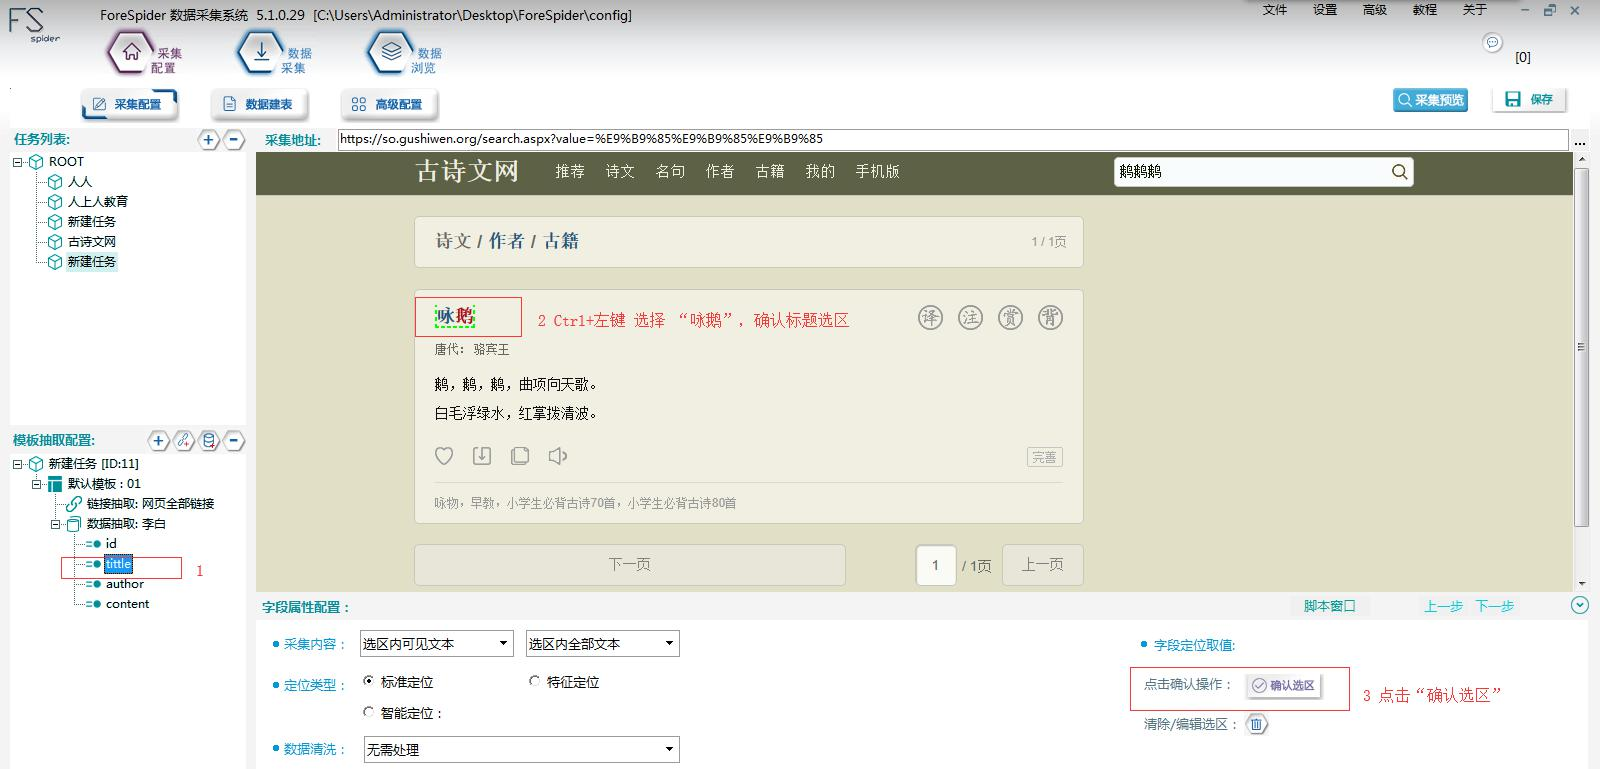
Task: Select the 古诗文网 task in 任务列表
Action: click(92, 242)
